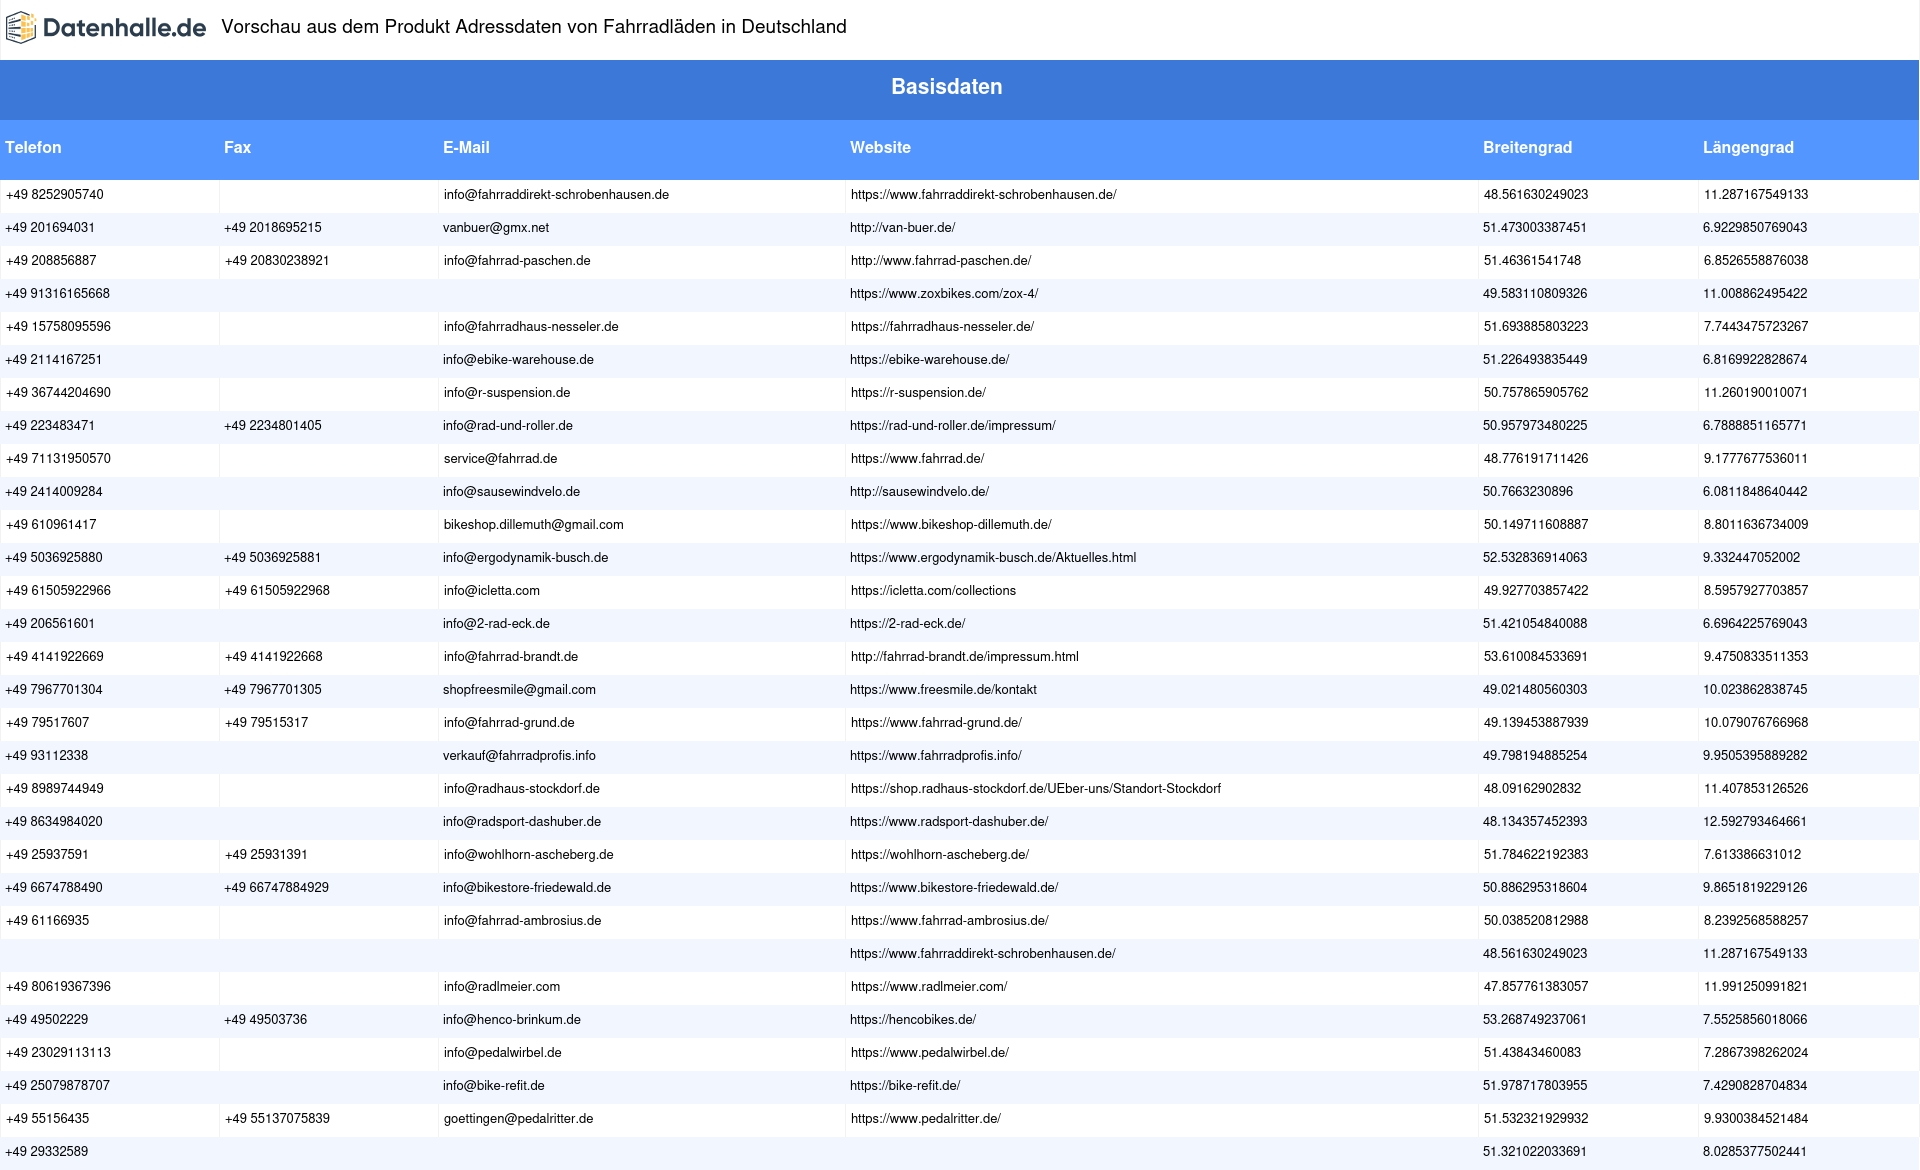Screen dimensions: 1920x1170
Task: Select email bikeshop.dillemuth@gmail.com
Action: point(534,525)
